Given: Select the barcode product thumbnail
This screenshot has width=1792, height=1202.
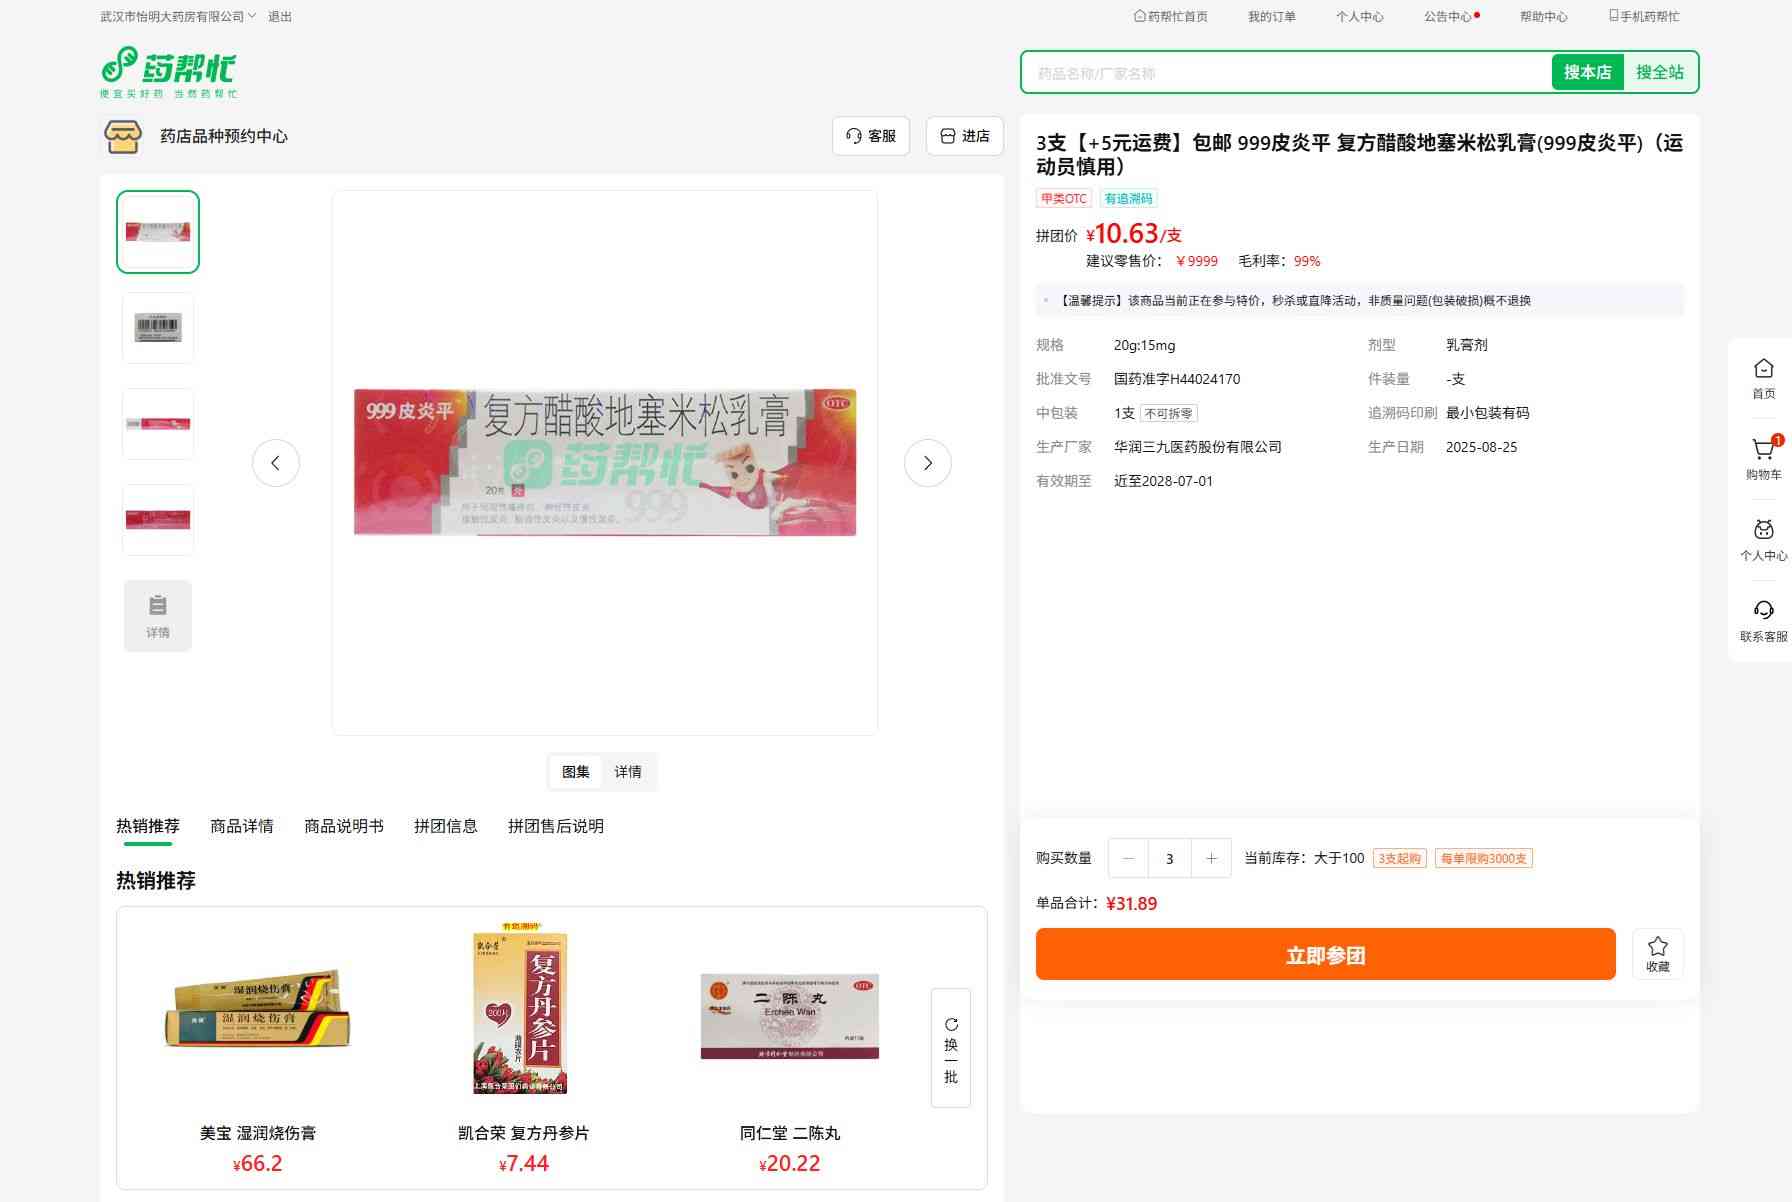Looking at the screenshot, I should [x=158, y=328].
